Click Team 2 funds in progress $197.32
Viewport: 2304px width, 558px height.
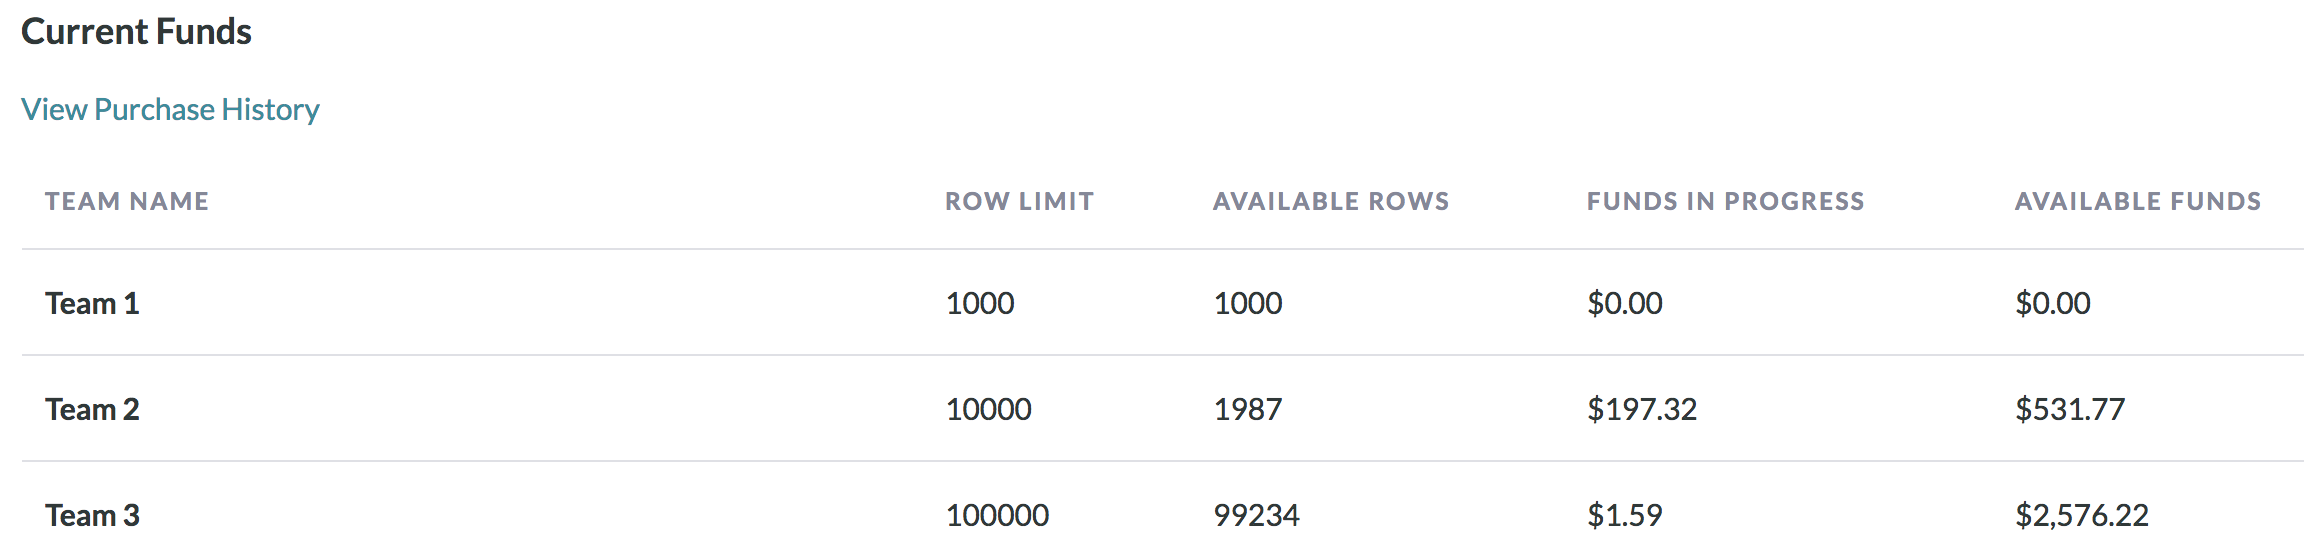(1642, 409)
